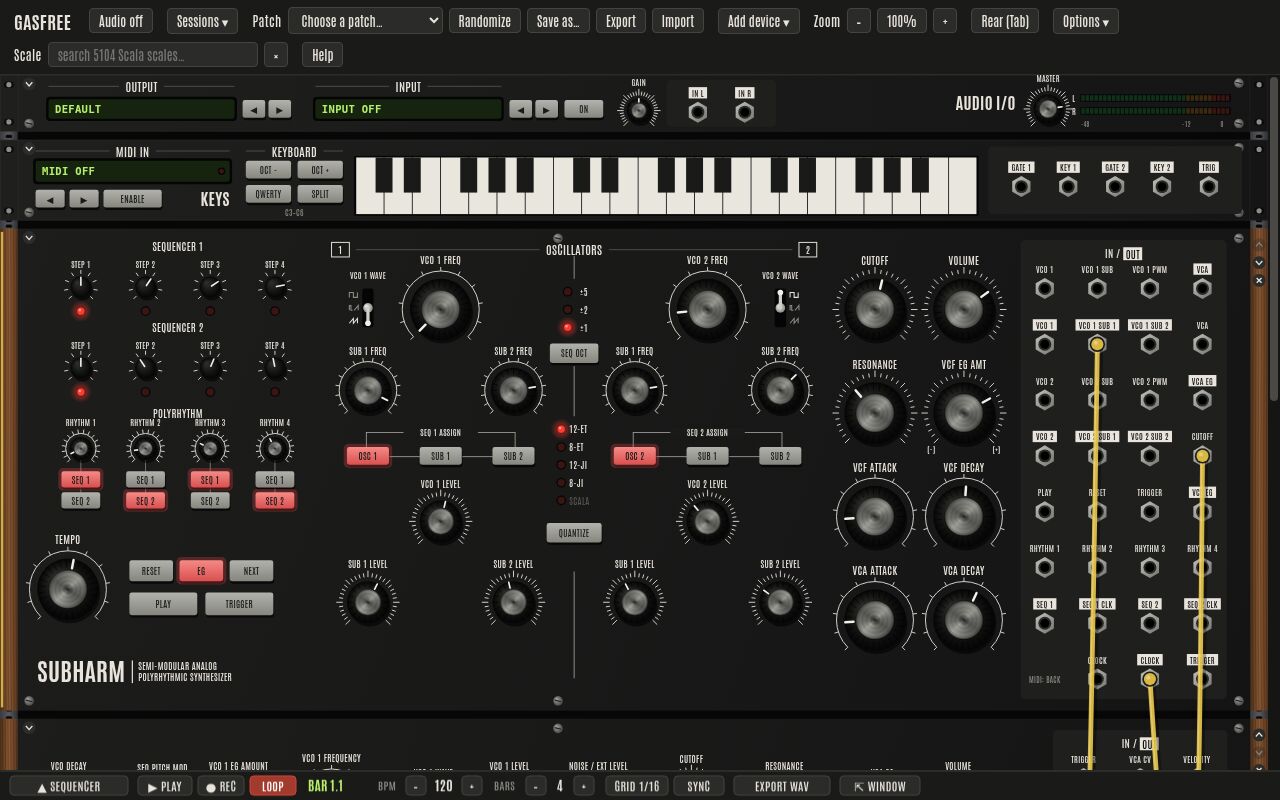Clear the Scala scale search with ×

point(277,55)
